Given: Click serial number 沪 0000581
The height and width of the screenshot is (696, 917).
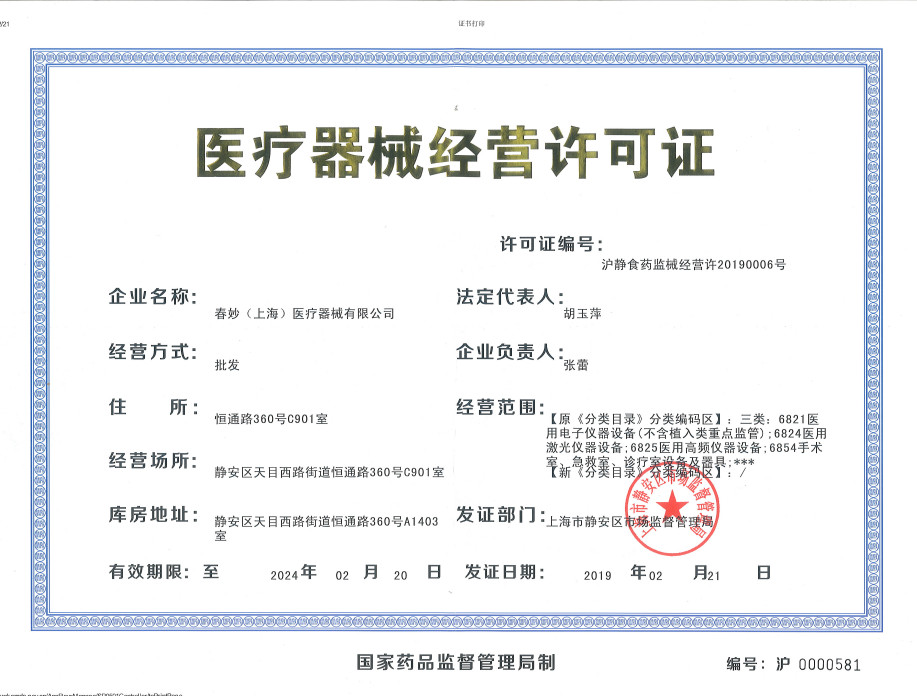Looking at the screenshot, I should click(818, 664).
